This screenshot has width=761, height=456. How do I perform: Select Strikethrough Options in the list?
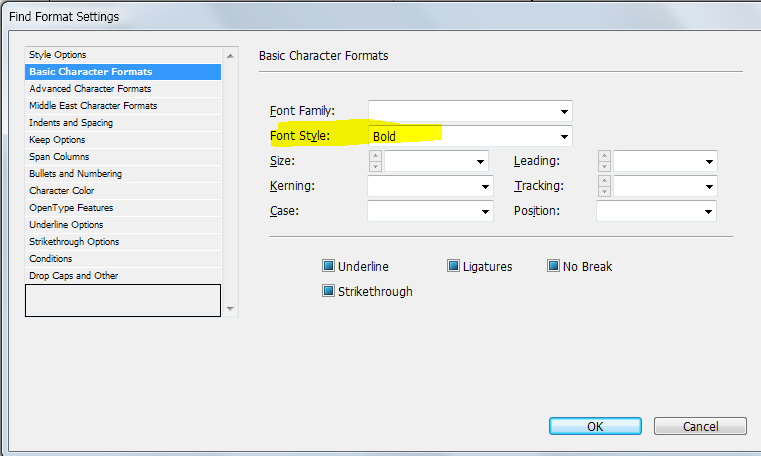point(123,242)
